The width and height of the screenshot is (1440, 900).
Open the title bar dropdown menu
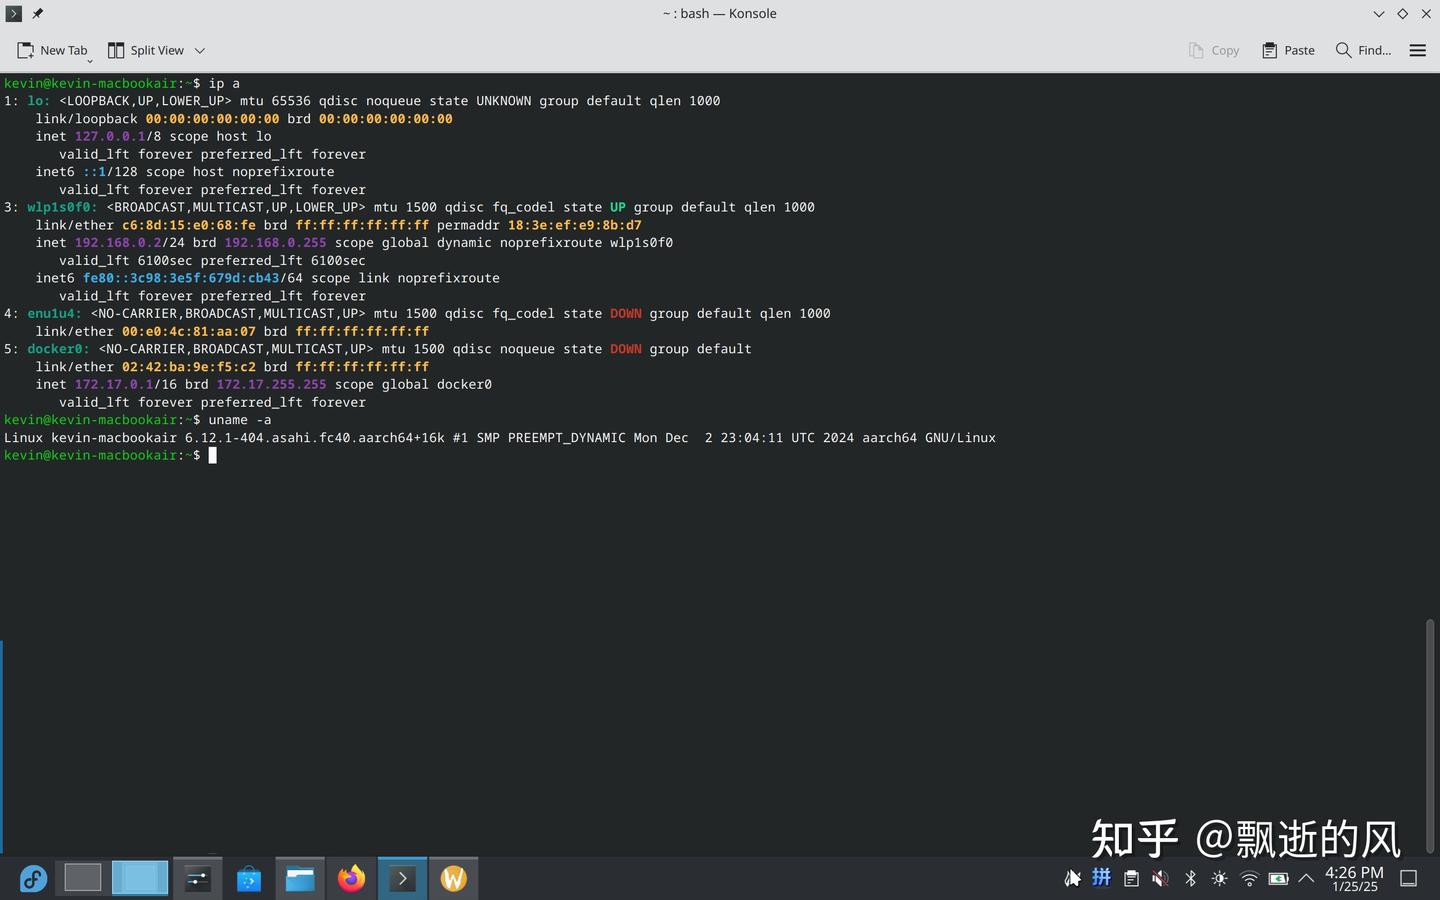coord(1379,14)
